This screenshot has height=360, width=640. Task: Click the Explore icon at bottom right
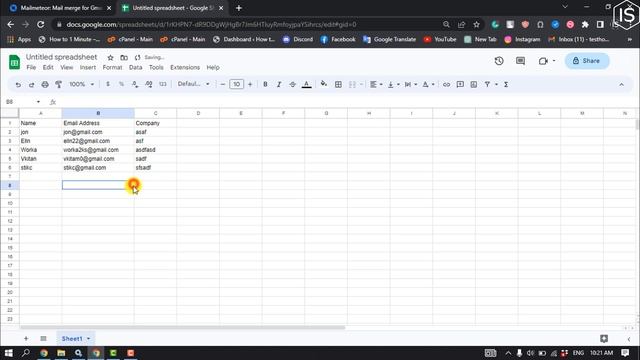click(604, 338)
